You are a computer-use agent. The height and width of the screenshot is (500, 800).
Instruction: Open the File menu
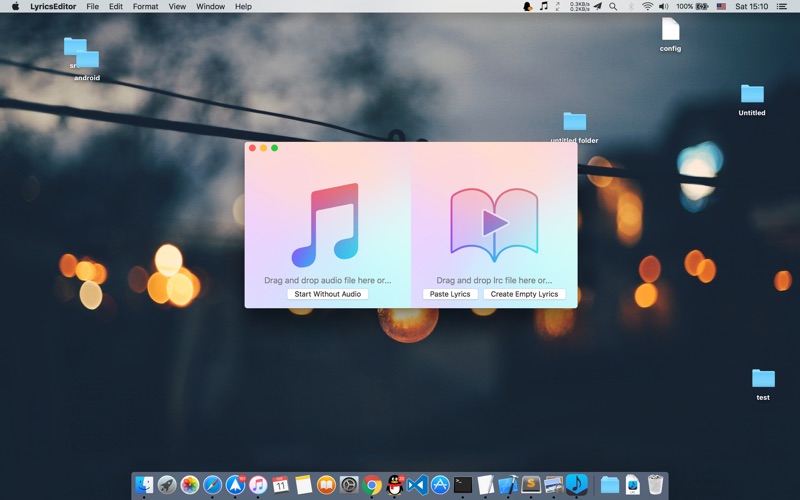pos(92,6)
